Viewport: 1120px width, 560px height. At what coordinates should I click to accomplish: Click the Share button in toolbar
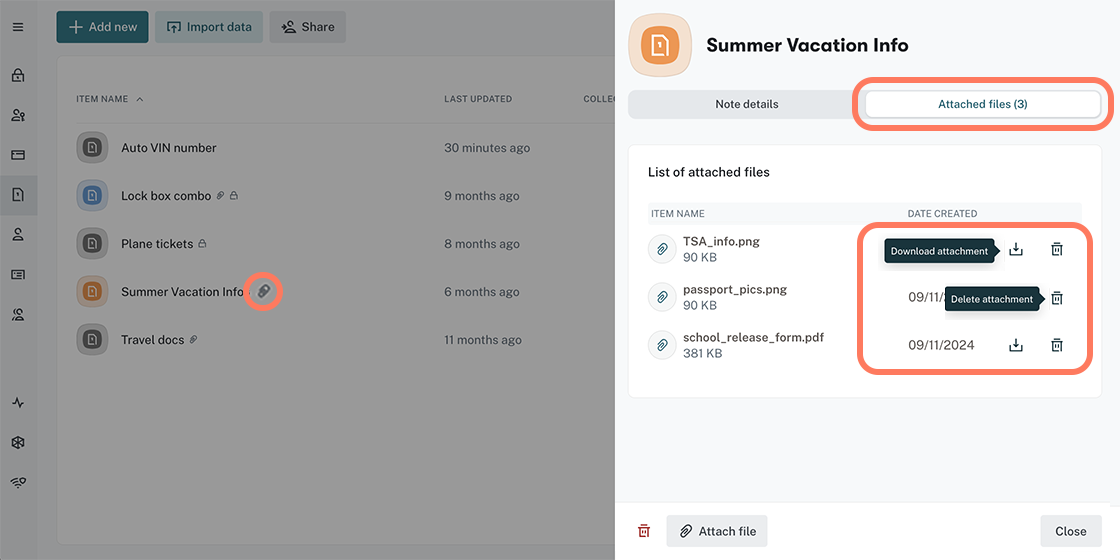[308, 27]
